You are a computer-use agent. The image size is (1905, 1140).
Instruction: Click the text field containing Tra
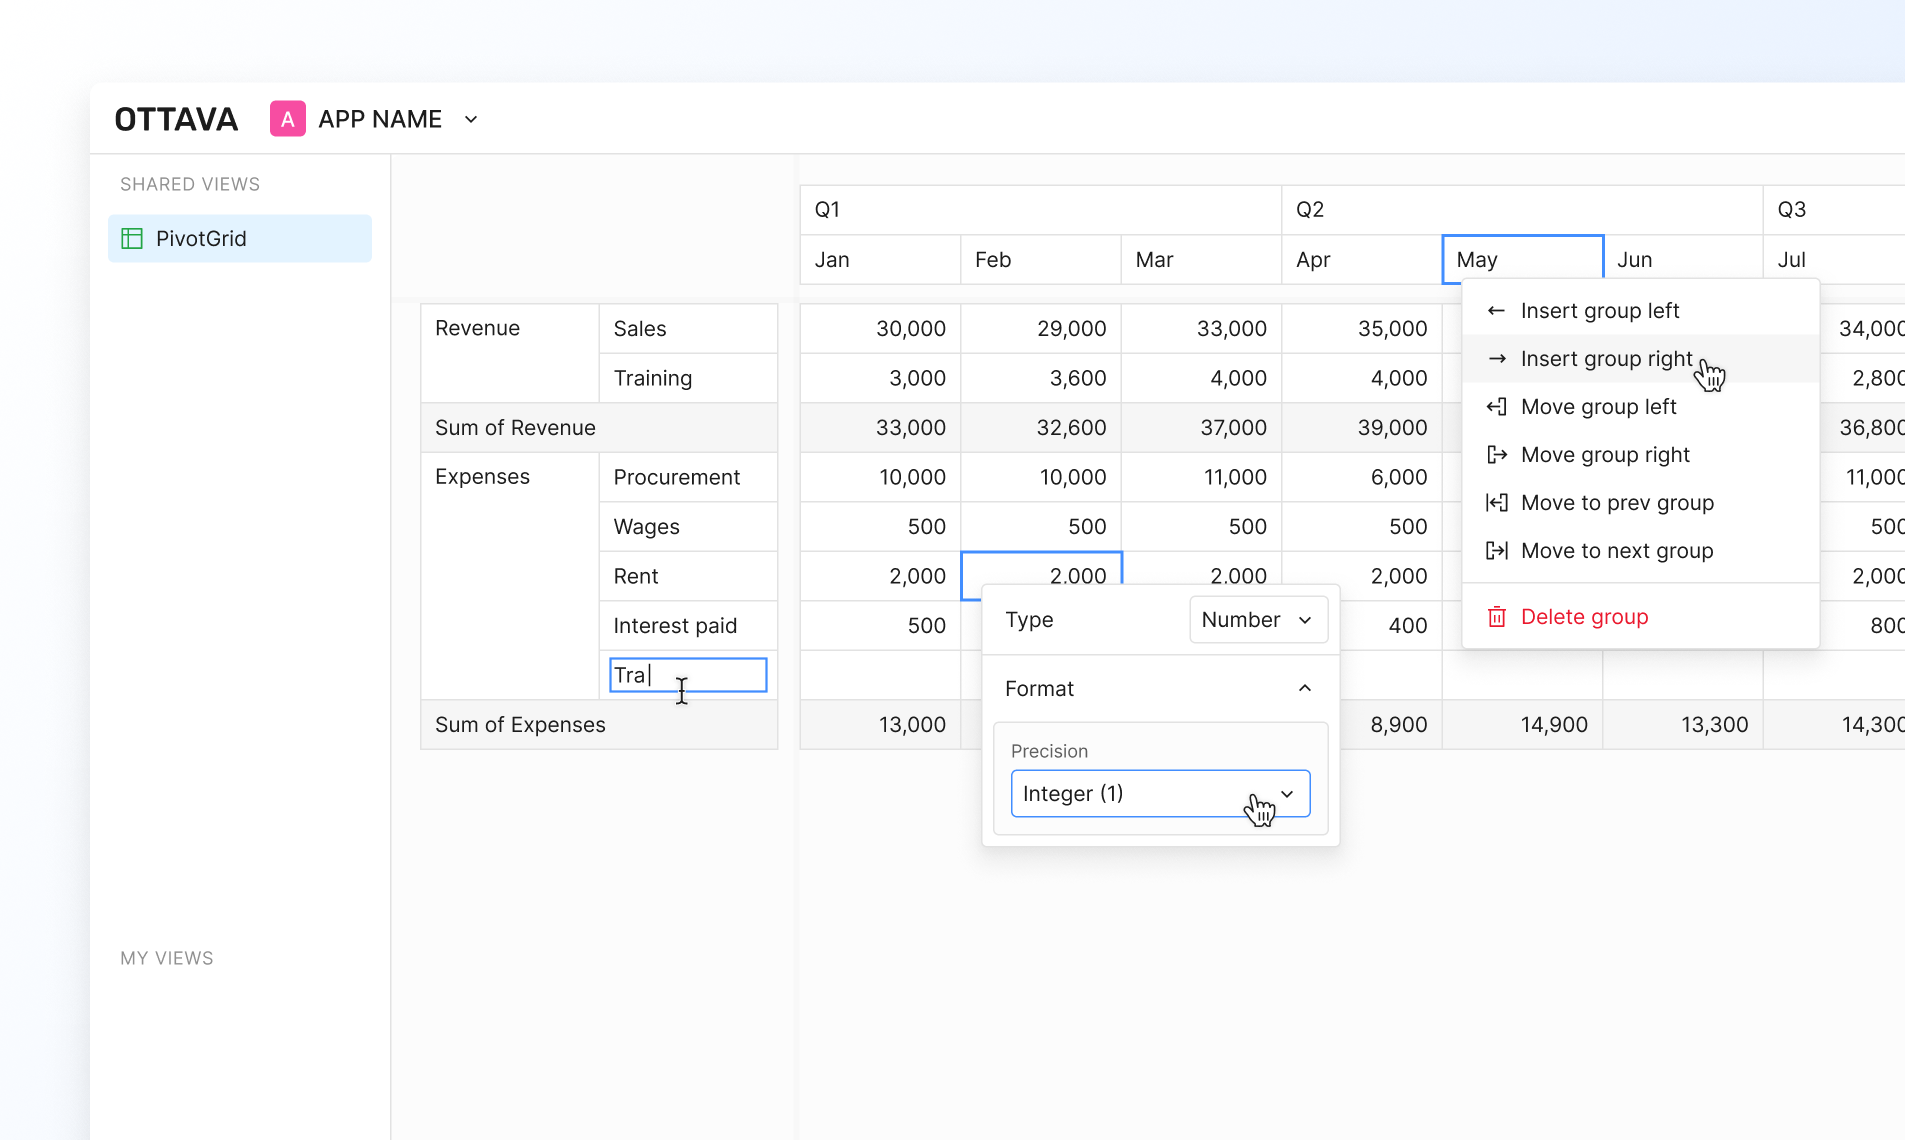688,675
